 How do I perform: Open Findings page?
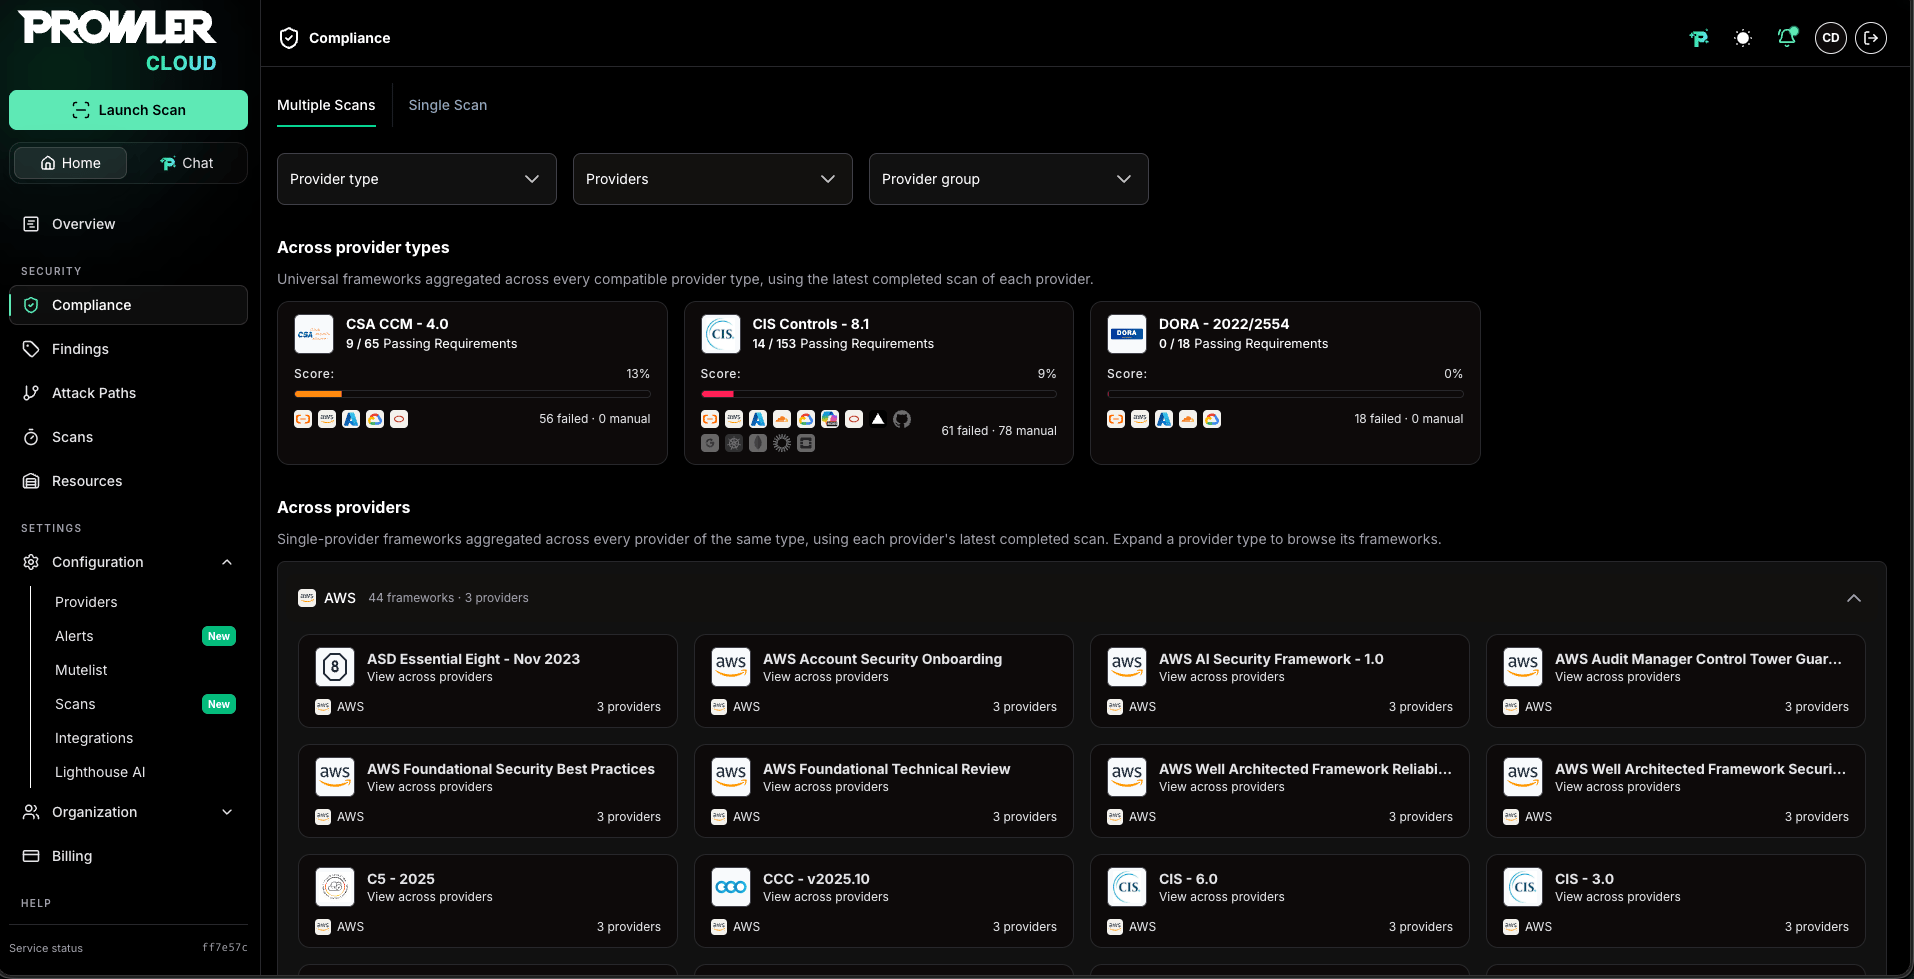point(128,349)
